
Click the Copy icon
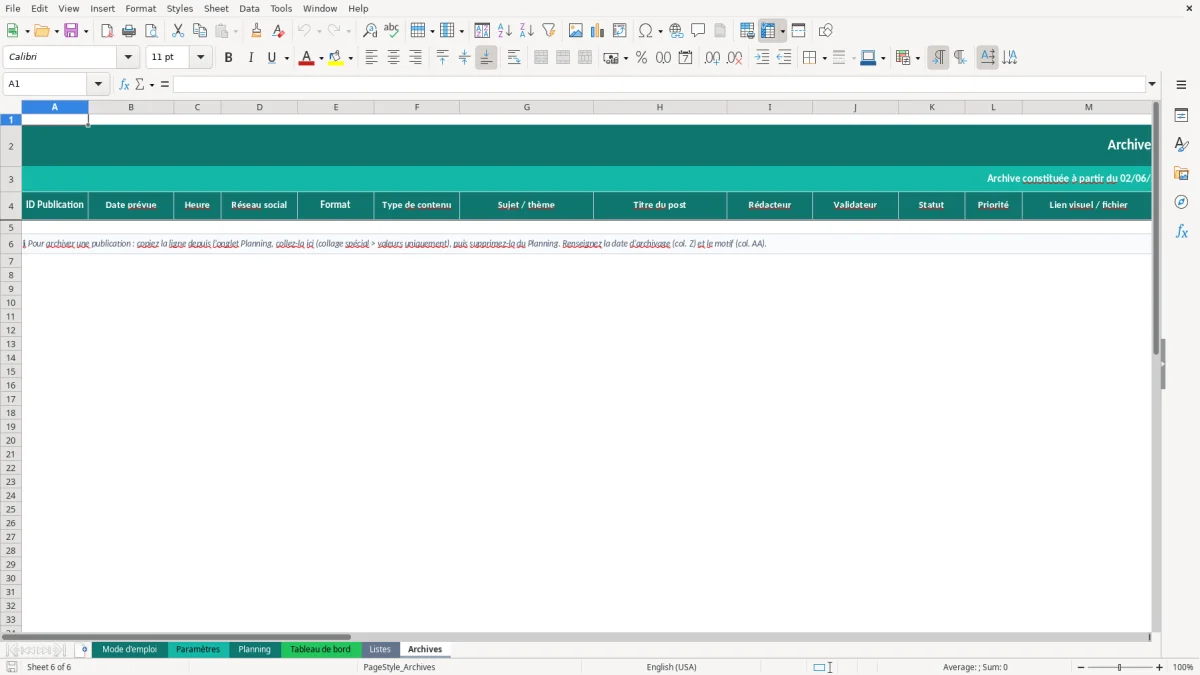[x=200, y=31]
